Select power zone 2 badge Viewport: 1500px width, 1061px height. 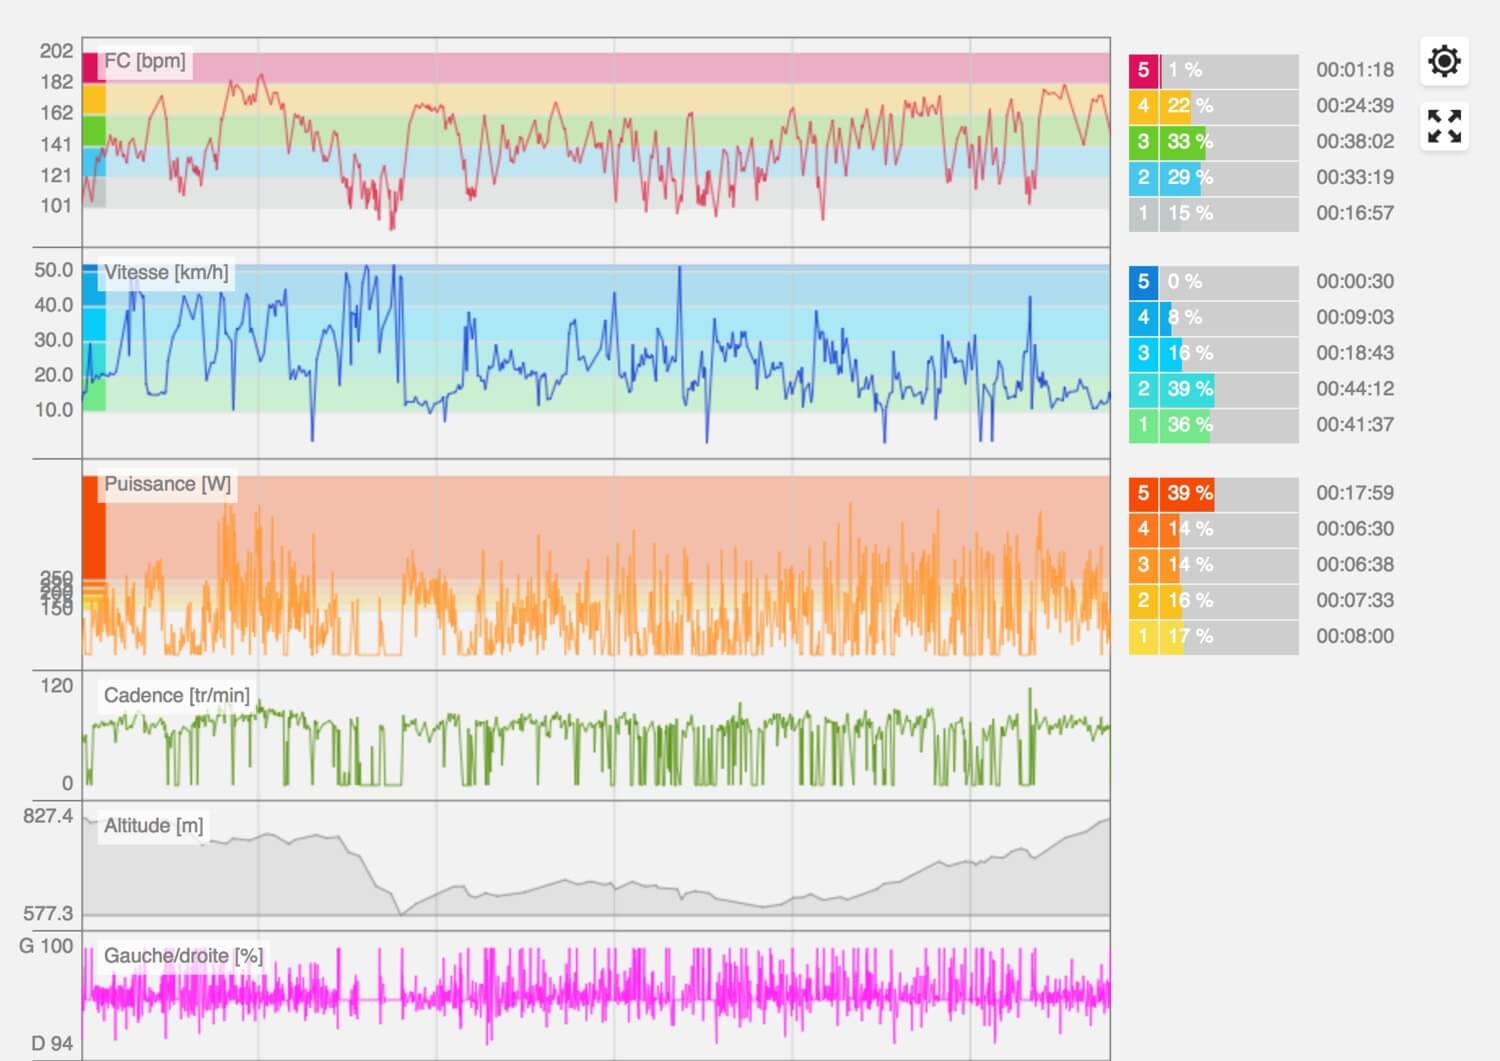point(1143,601)
